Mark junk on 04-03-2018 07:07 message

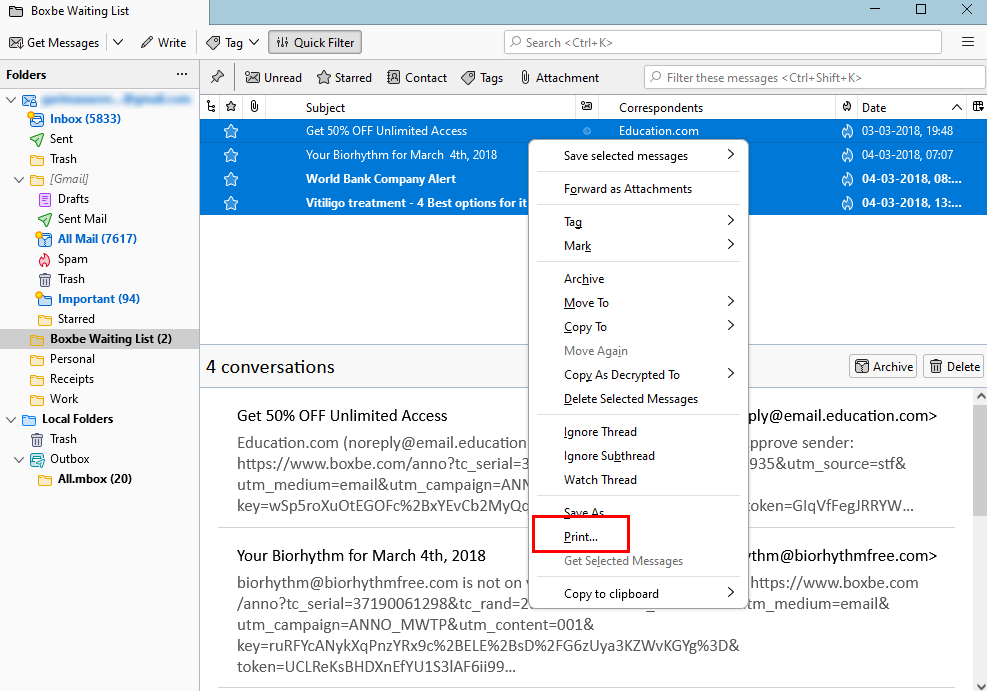[847, 155]
